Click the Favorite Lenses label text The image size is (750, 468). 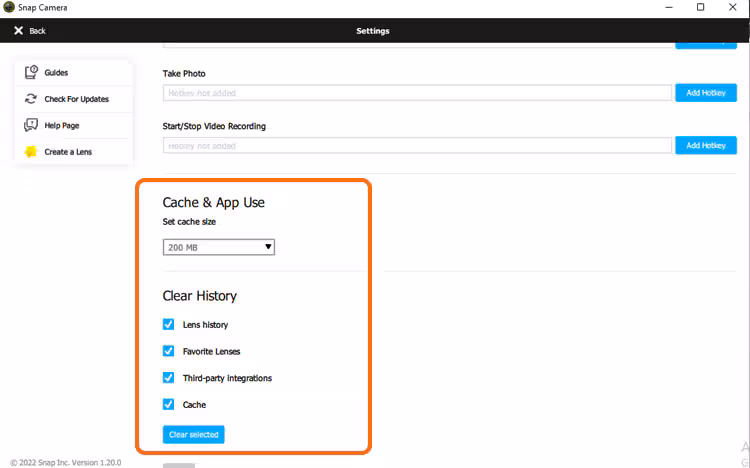(211, 352)
